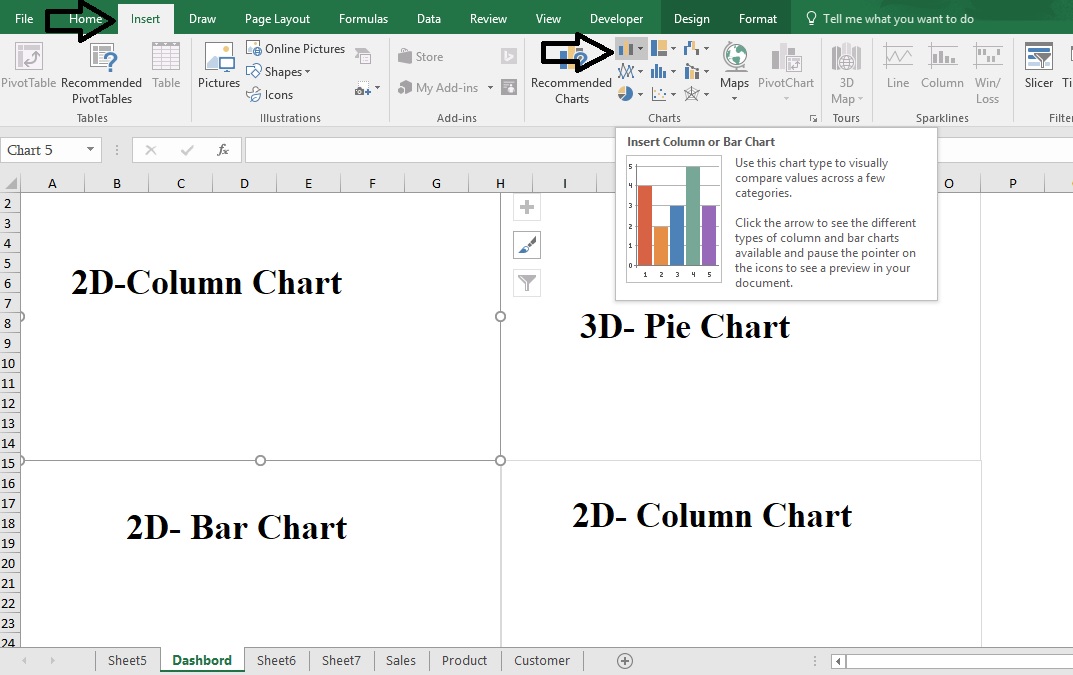Click the formula bar Cancel X button
This screenshot has height=675, width=1073.
(x=151, y=150)
